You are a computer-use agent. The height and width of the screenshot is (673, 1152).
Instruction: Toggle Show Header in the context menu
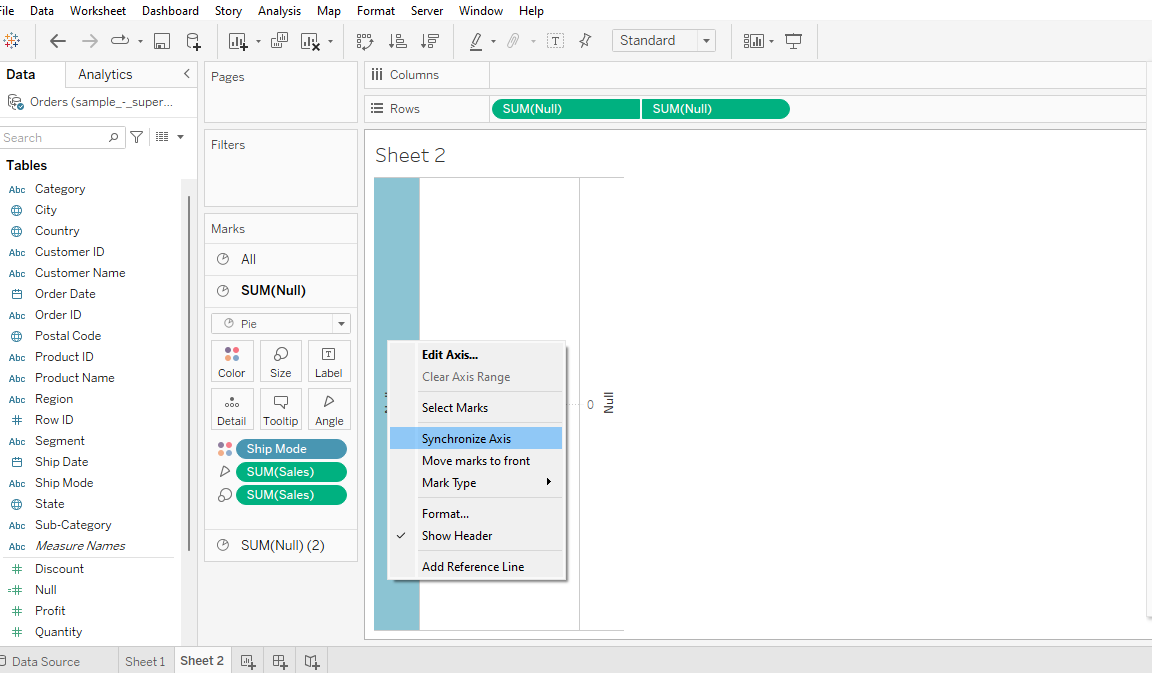point(456,535)
